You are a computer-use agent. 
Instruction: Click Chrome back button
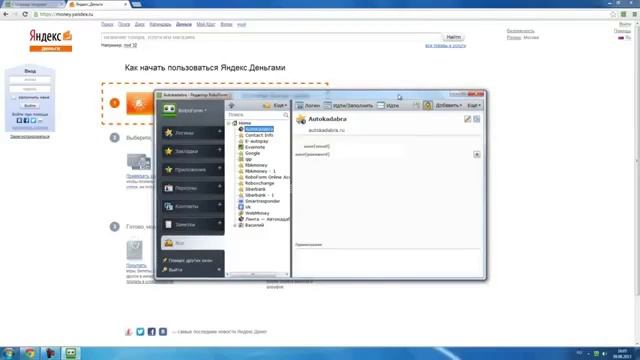tap(6, 14)
